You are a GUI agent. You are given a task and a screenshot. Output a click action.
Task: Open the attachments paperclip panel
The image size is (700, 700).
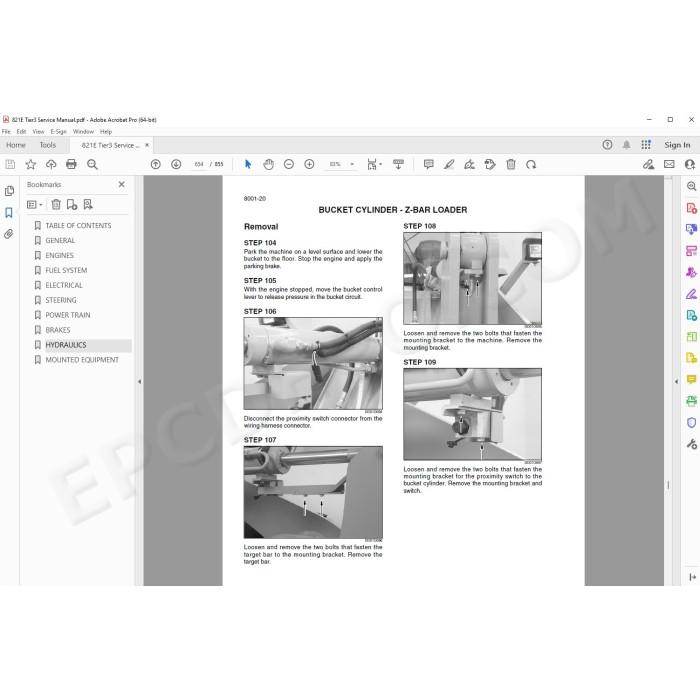[9, 234]
